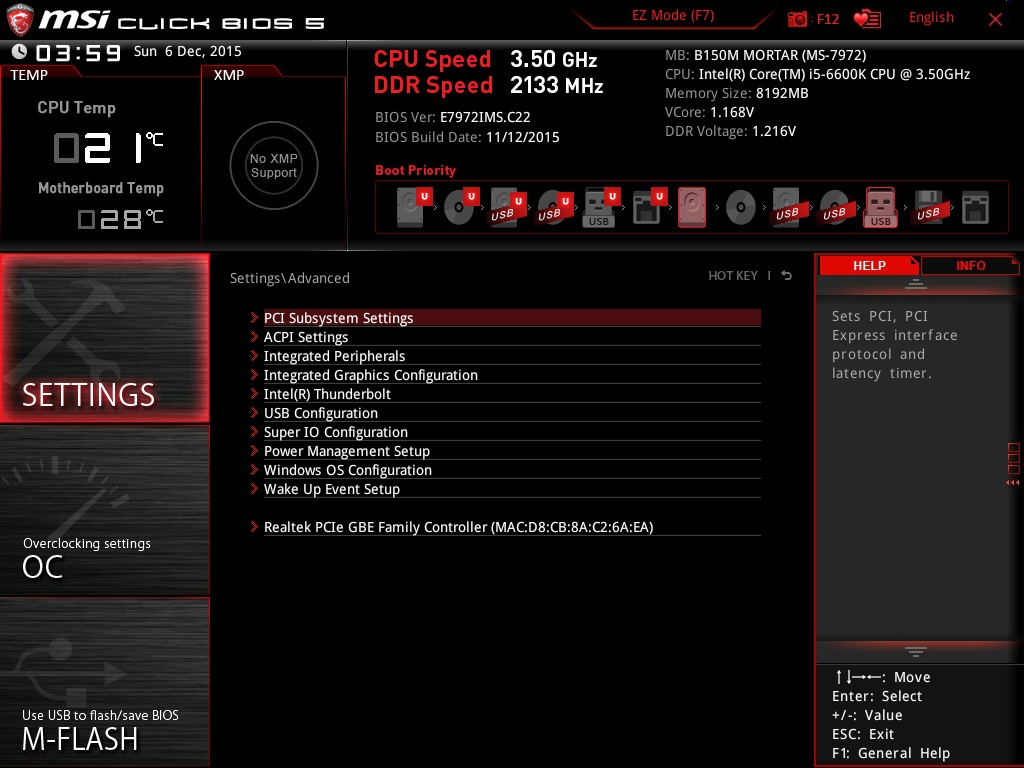Screen dimensions: 1024x768
Task: Switch to the INFO tab
Action: point(970,265)
